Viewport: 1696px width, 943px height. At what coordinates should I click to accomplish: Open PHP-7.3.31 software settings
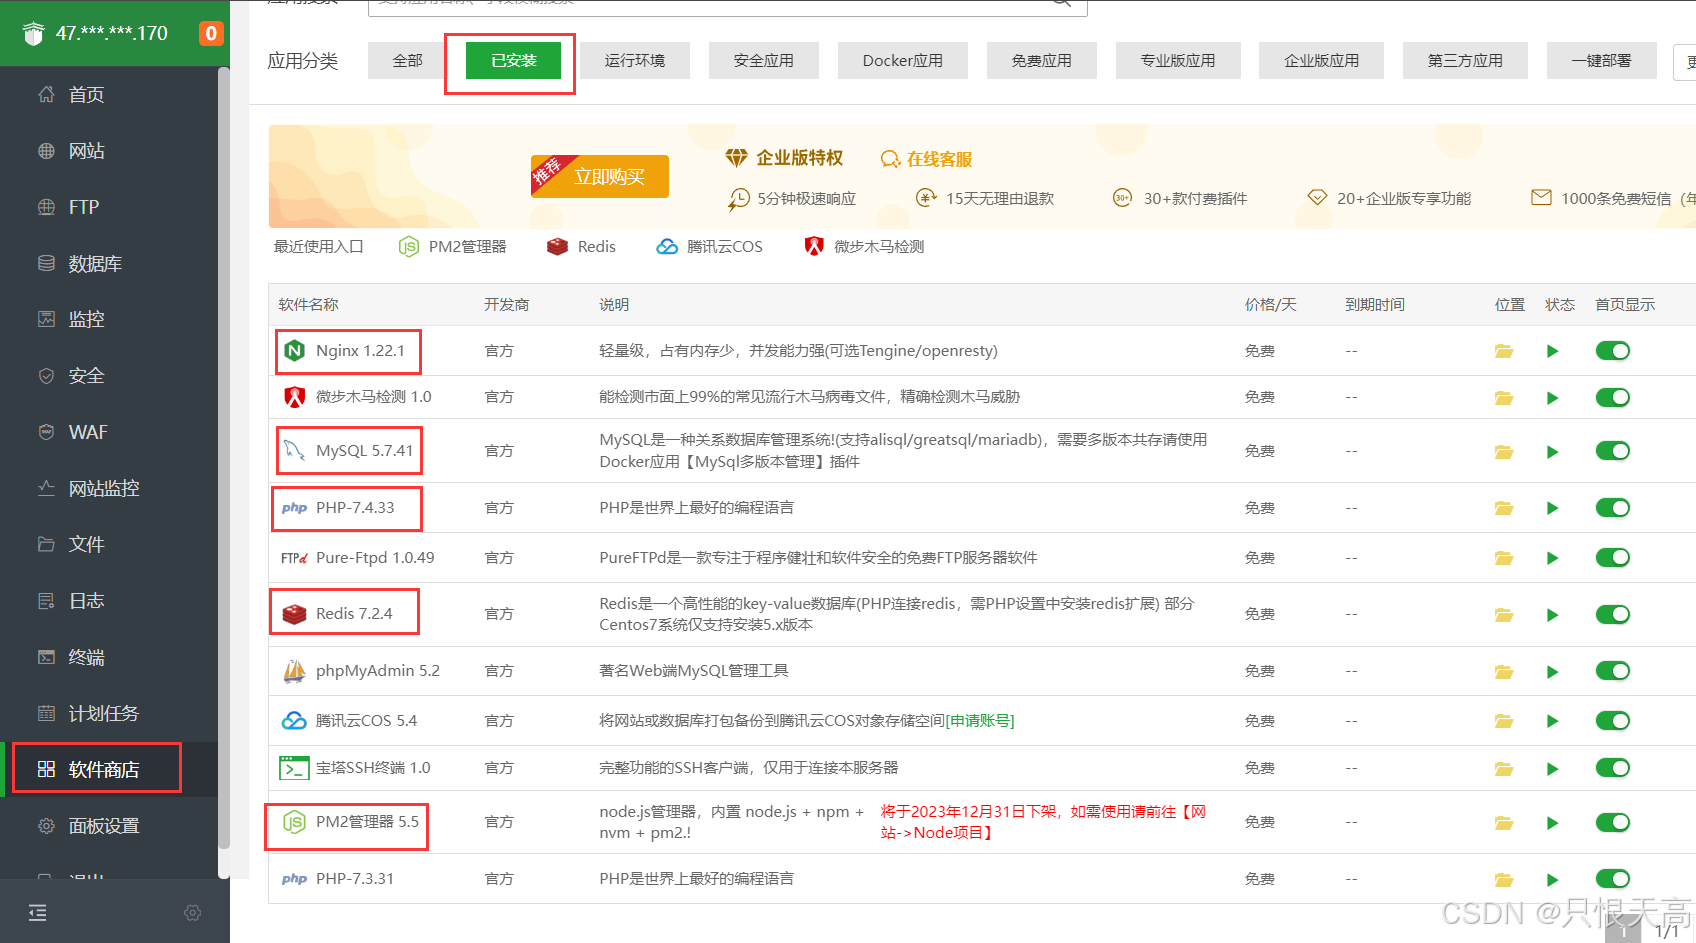click(355, 879)
